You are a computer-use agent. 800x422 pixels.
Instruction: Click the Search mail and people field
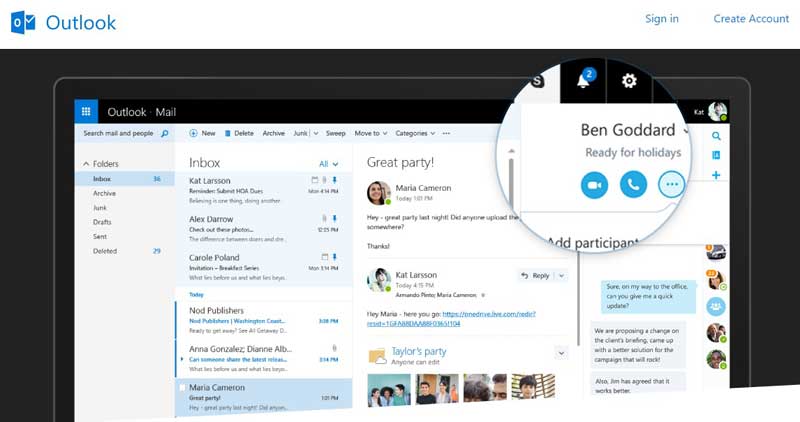(x=125, y=133)
